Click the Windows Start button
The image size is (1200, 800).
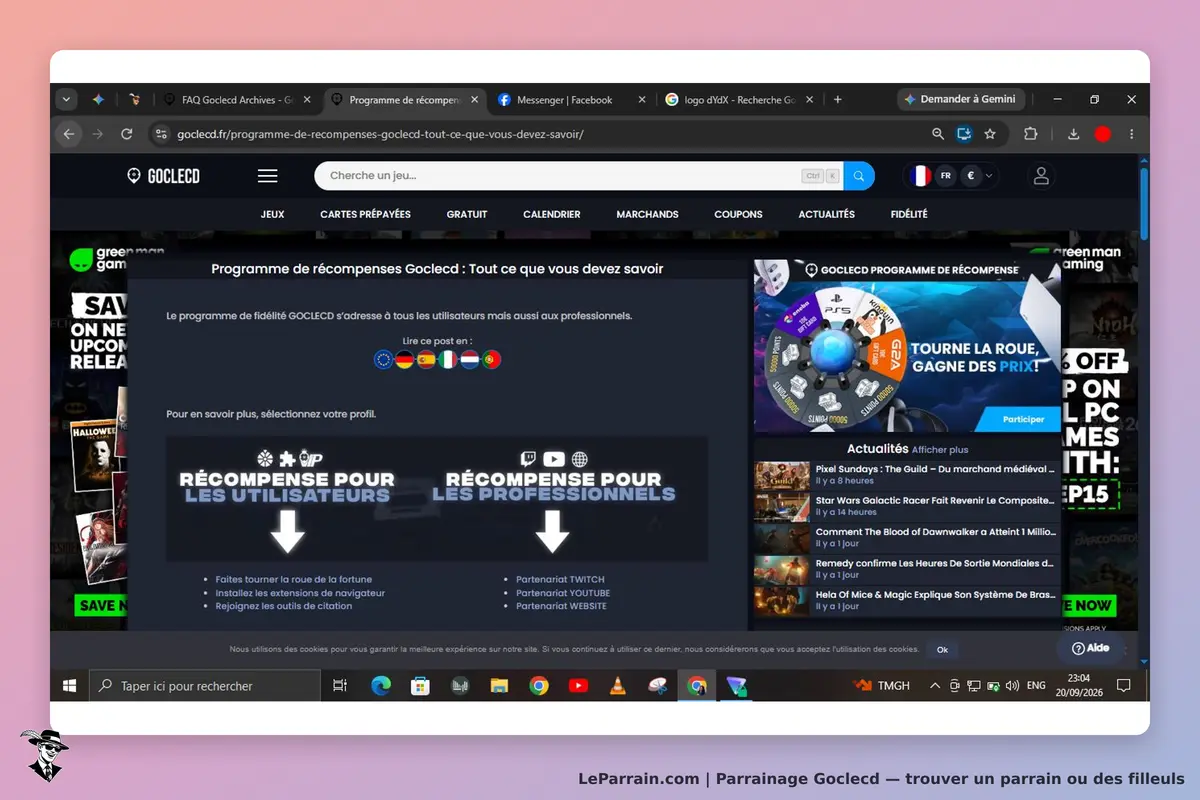[x=70, y=686]
